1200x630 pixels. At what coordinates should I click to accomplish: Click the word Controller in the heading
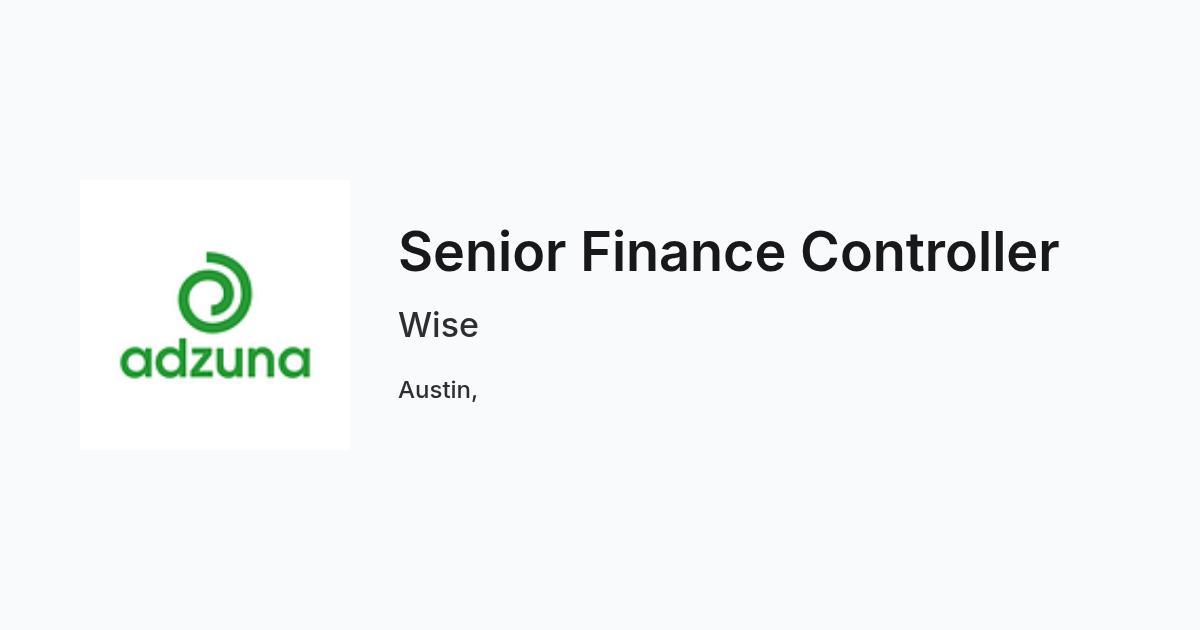coord(930,251)
